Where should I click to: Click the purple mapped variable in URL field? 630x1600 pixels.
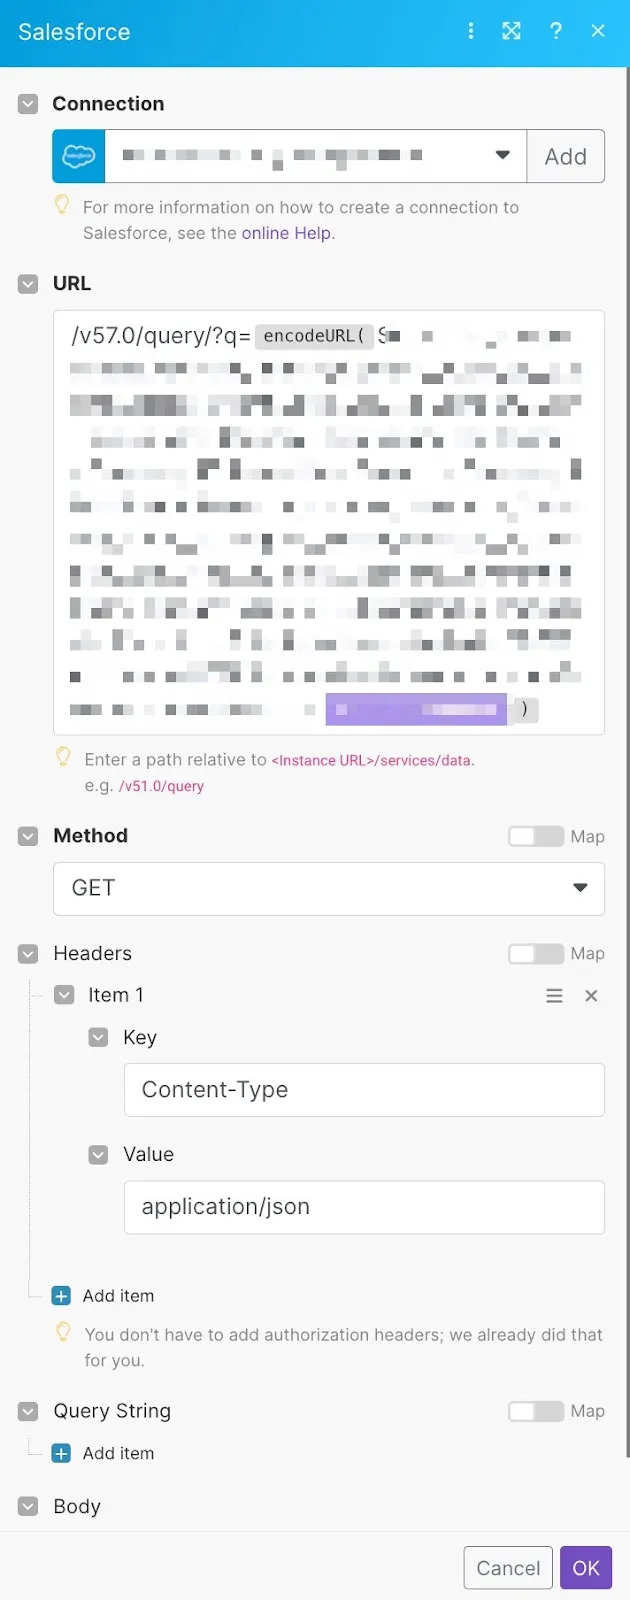pyautogui.click(x=416, y=708)
